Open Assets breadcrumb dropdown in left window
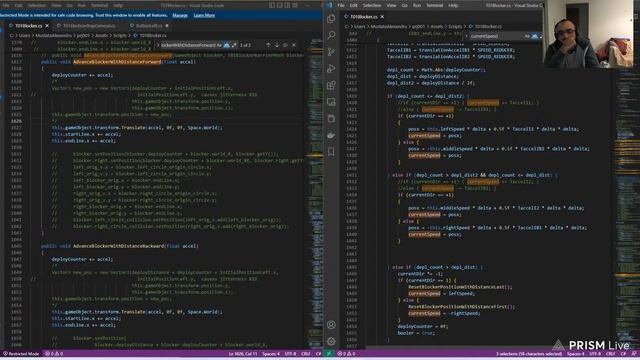640x360 pixels. coord(101,36)
